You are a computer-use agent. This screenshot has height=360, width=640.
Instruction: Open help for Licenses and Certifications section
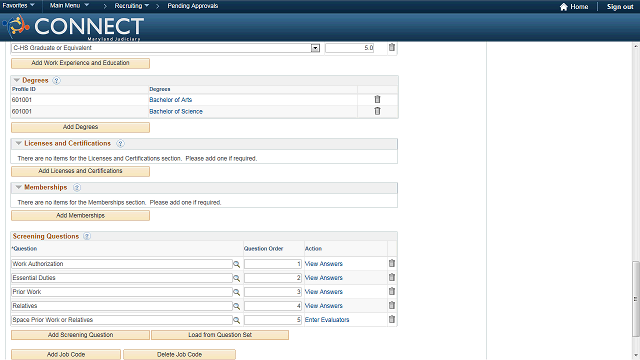120,144
